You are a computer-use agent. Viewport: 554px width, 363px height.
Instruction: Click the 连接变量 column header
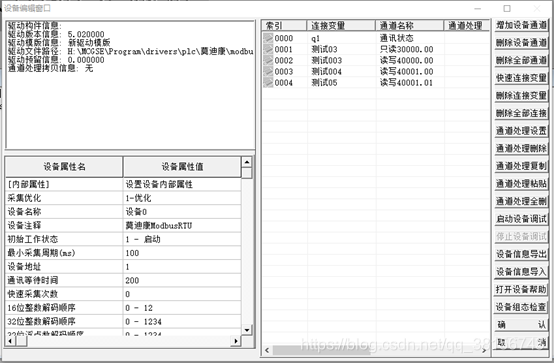pos(341,25)
